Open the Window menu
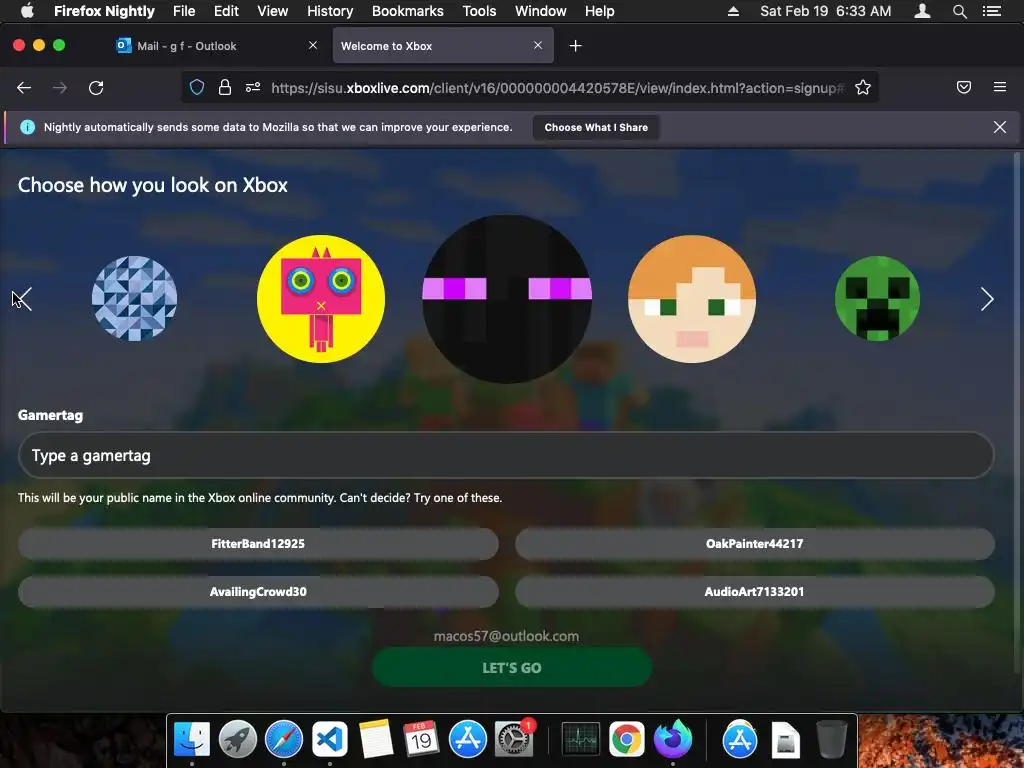 point(541,11)
